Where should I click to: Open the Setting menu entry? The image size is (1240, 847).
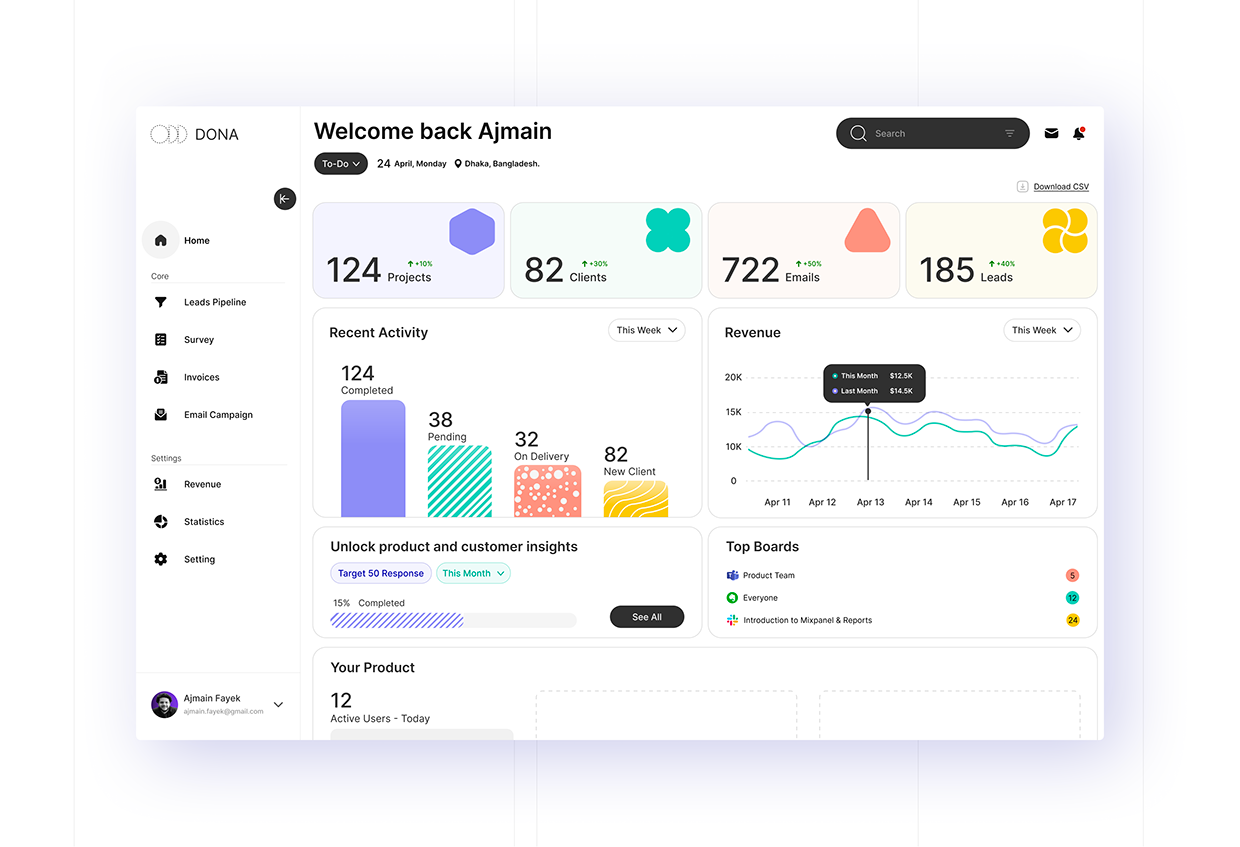(x=199, y=559)
